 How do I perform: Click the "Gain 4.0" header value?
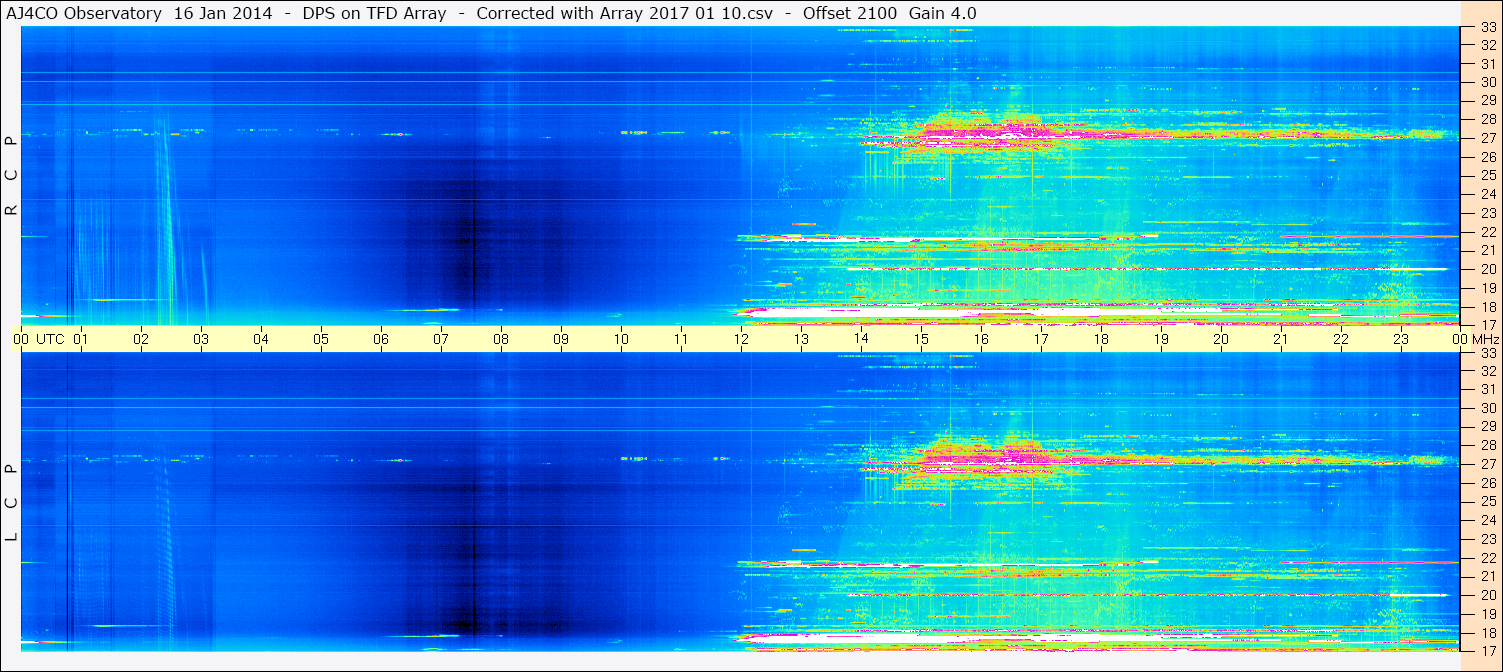click(943, 13)
